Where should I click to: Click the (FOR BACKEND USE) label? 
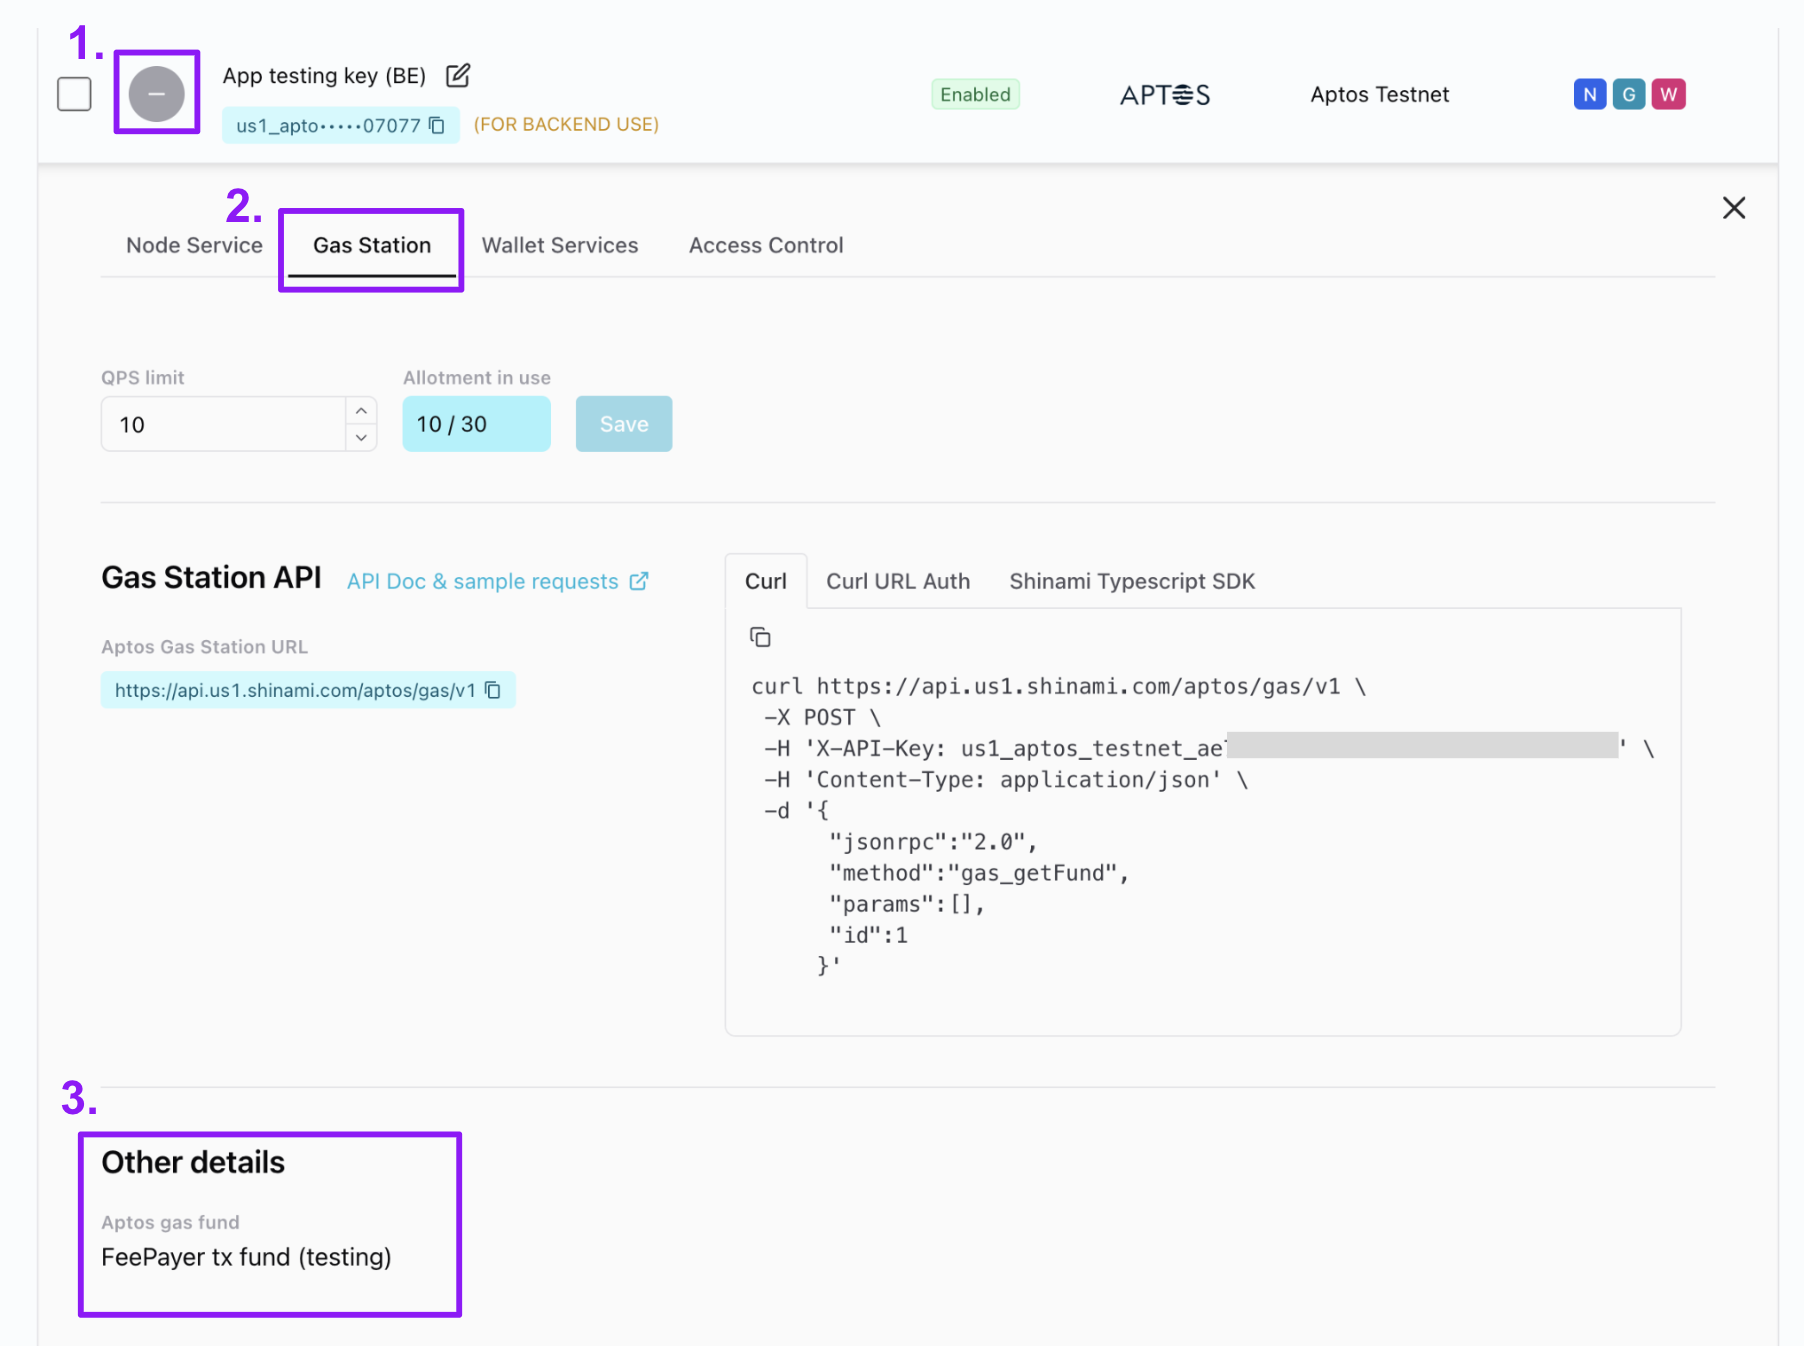[566, 124]
